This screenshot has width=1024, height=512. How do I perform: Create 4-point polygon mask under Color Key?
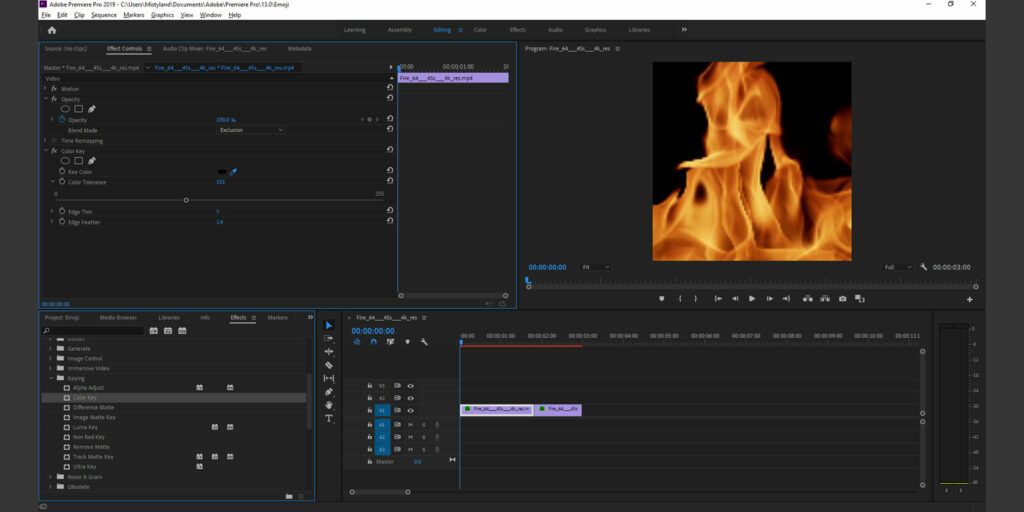click(78, 161)
